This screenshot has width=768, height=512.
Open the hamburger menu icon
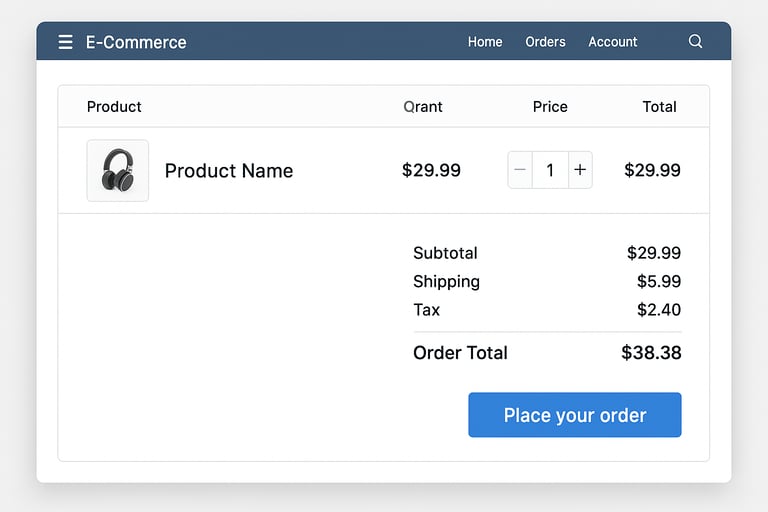(x=66, y=42)
